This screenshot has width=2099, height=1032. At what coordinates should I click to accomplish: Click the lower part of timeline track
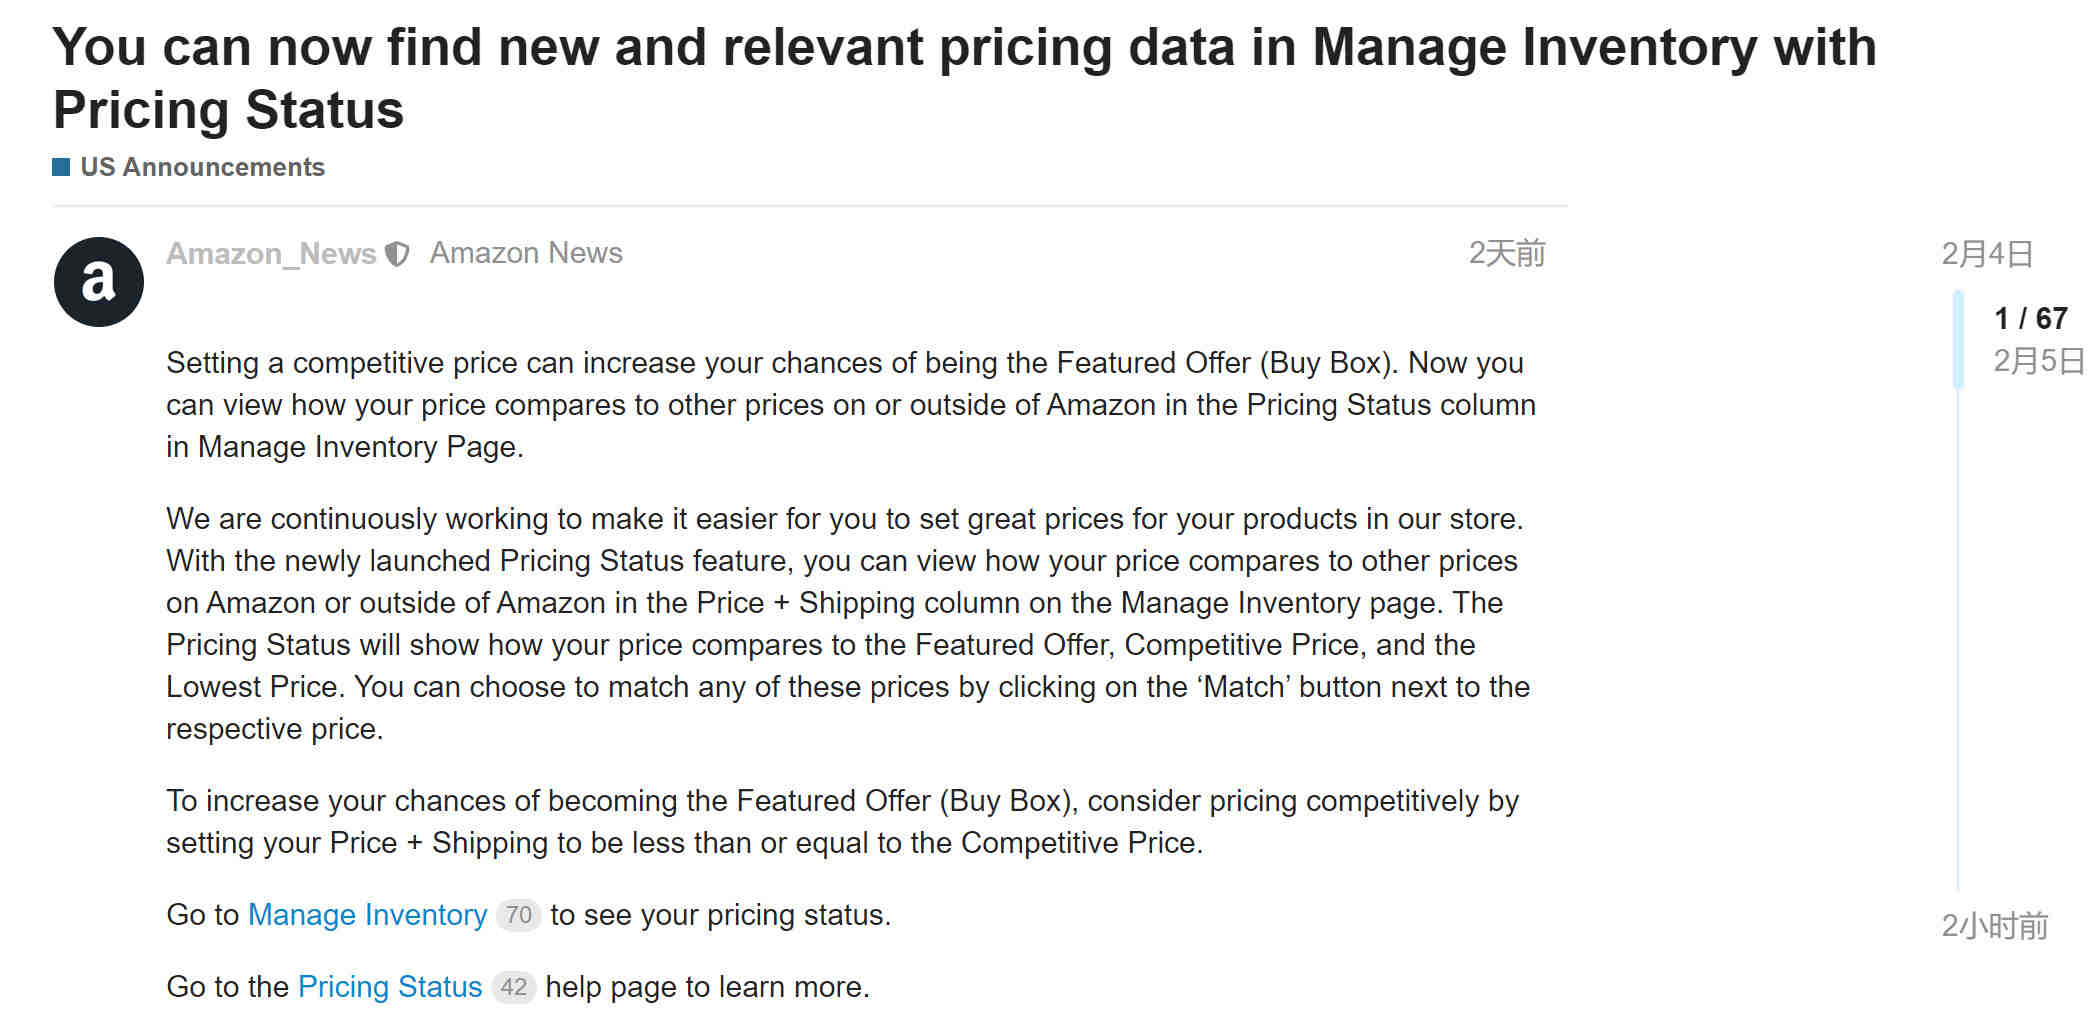point(1958,640)
